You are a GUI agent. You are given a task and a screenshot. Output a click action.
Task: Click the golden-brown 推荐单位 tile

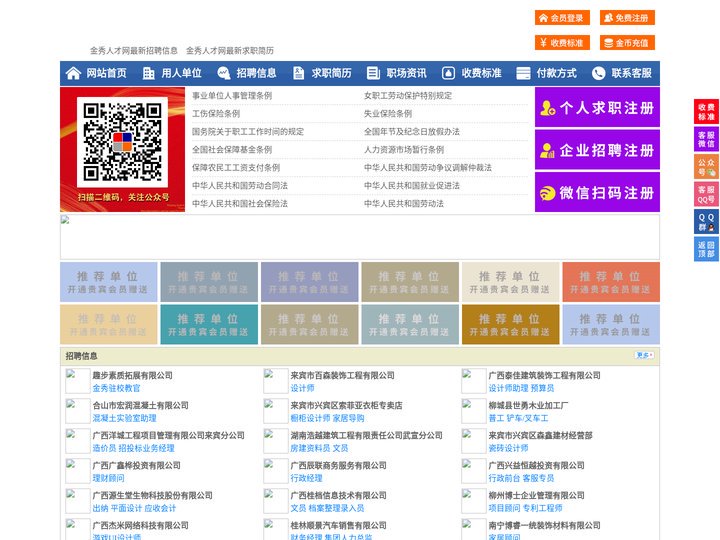point(511,324)
